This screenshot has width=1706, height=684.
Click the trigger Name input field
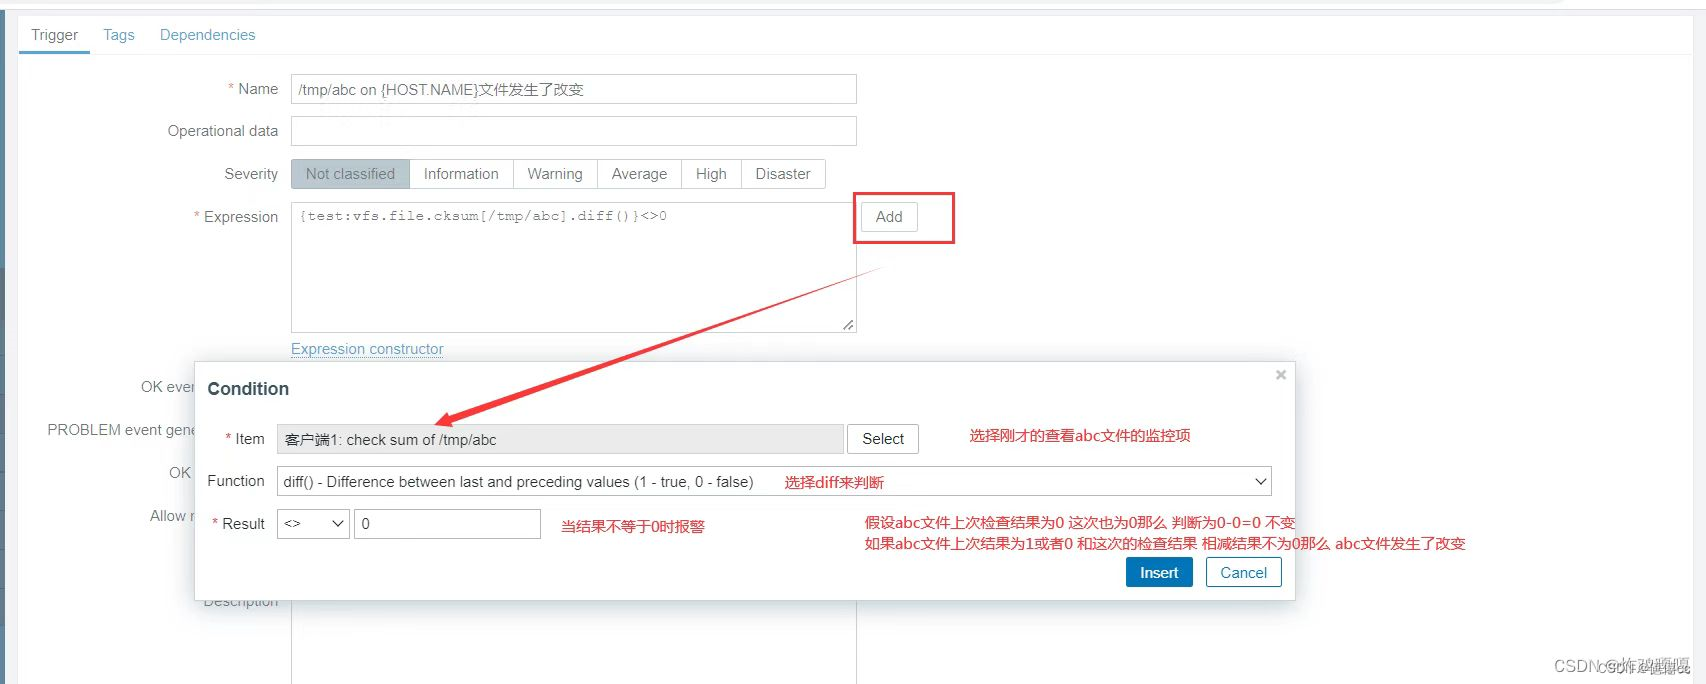tap(573, 89)
